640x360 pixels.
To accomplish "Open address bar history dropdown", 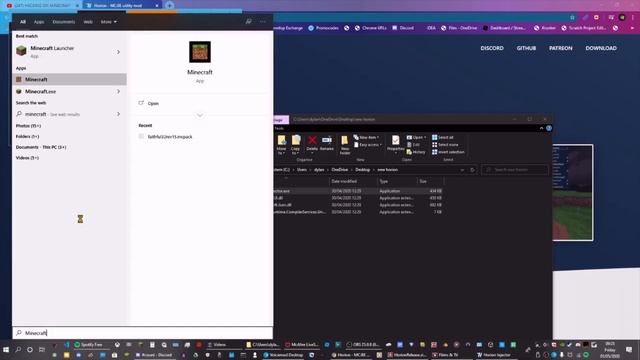I will 462,170.
